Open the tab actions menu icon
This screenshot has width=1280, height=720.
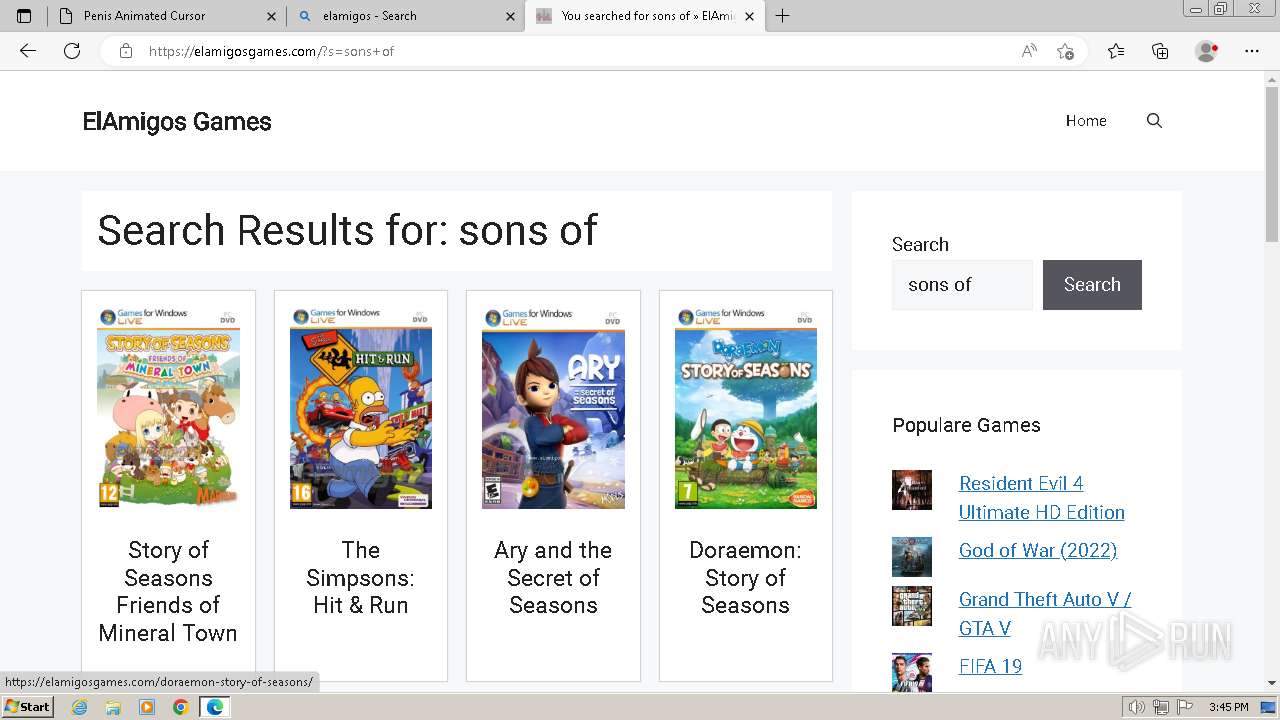point(24,16)
